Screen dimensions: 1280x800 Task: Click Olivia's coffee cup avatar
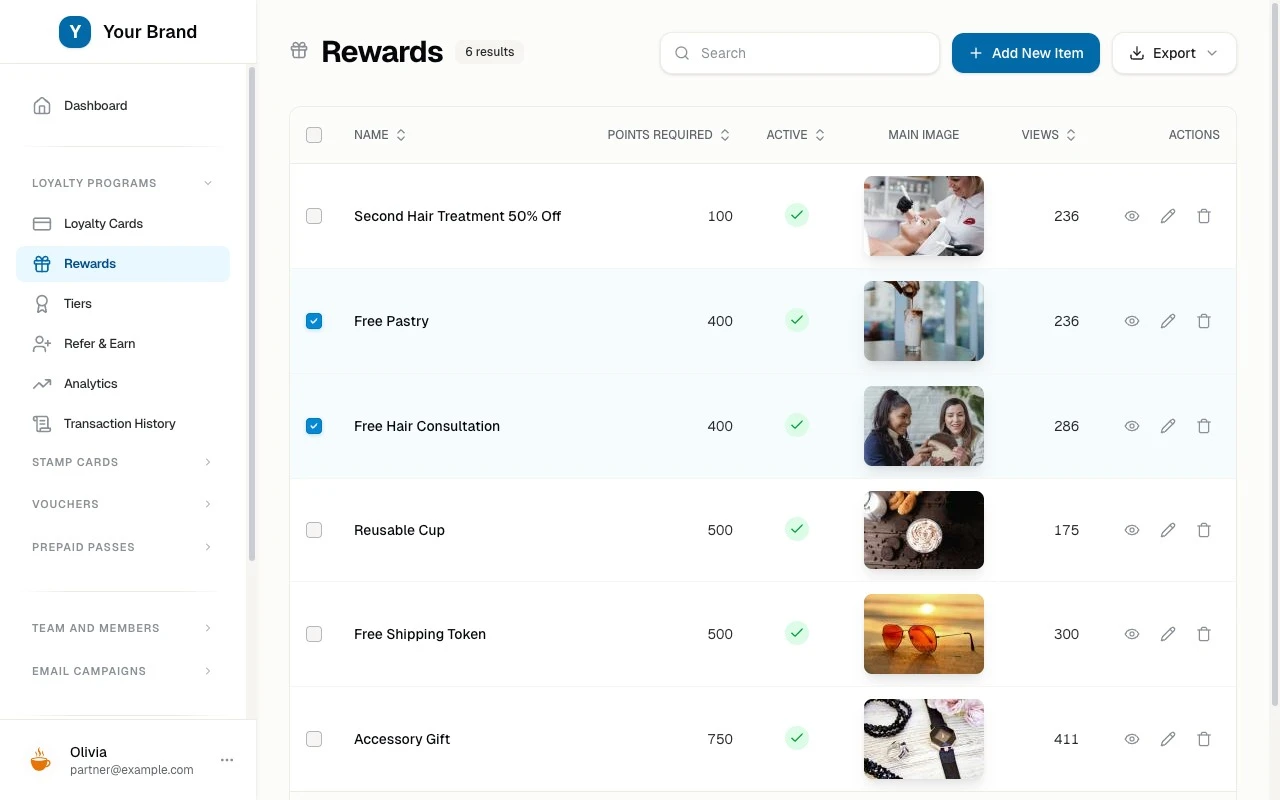coord(40,760)
